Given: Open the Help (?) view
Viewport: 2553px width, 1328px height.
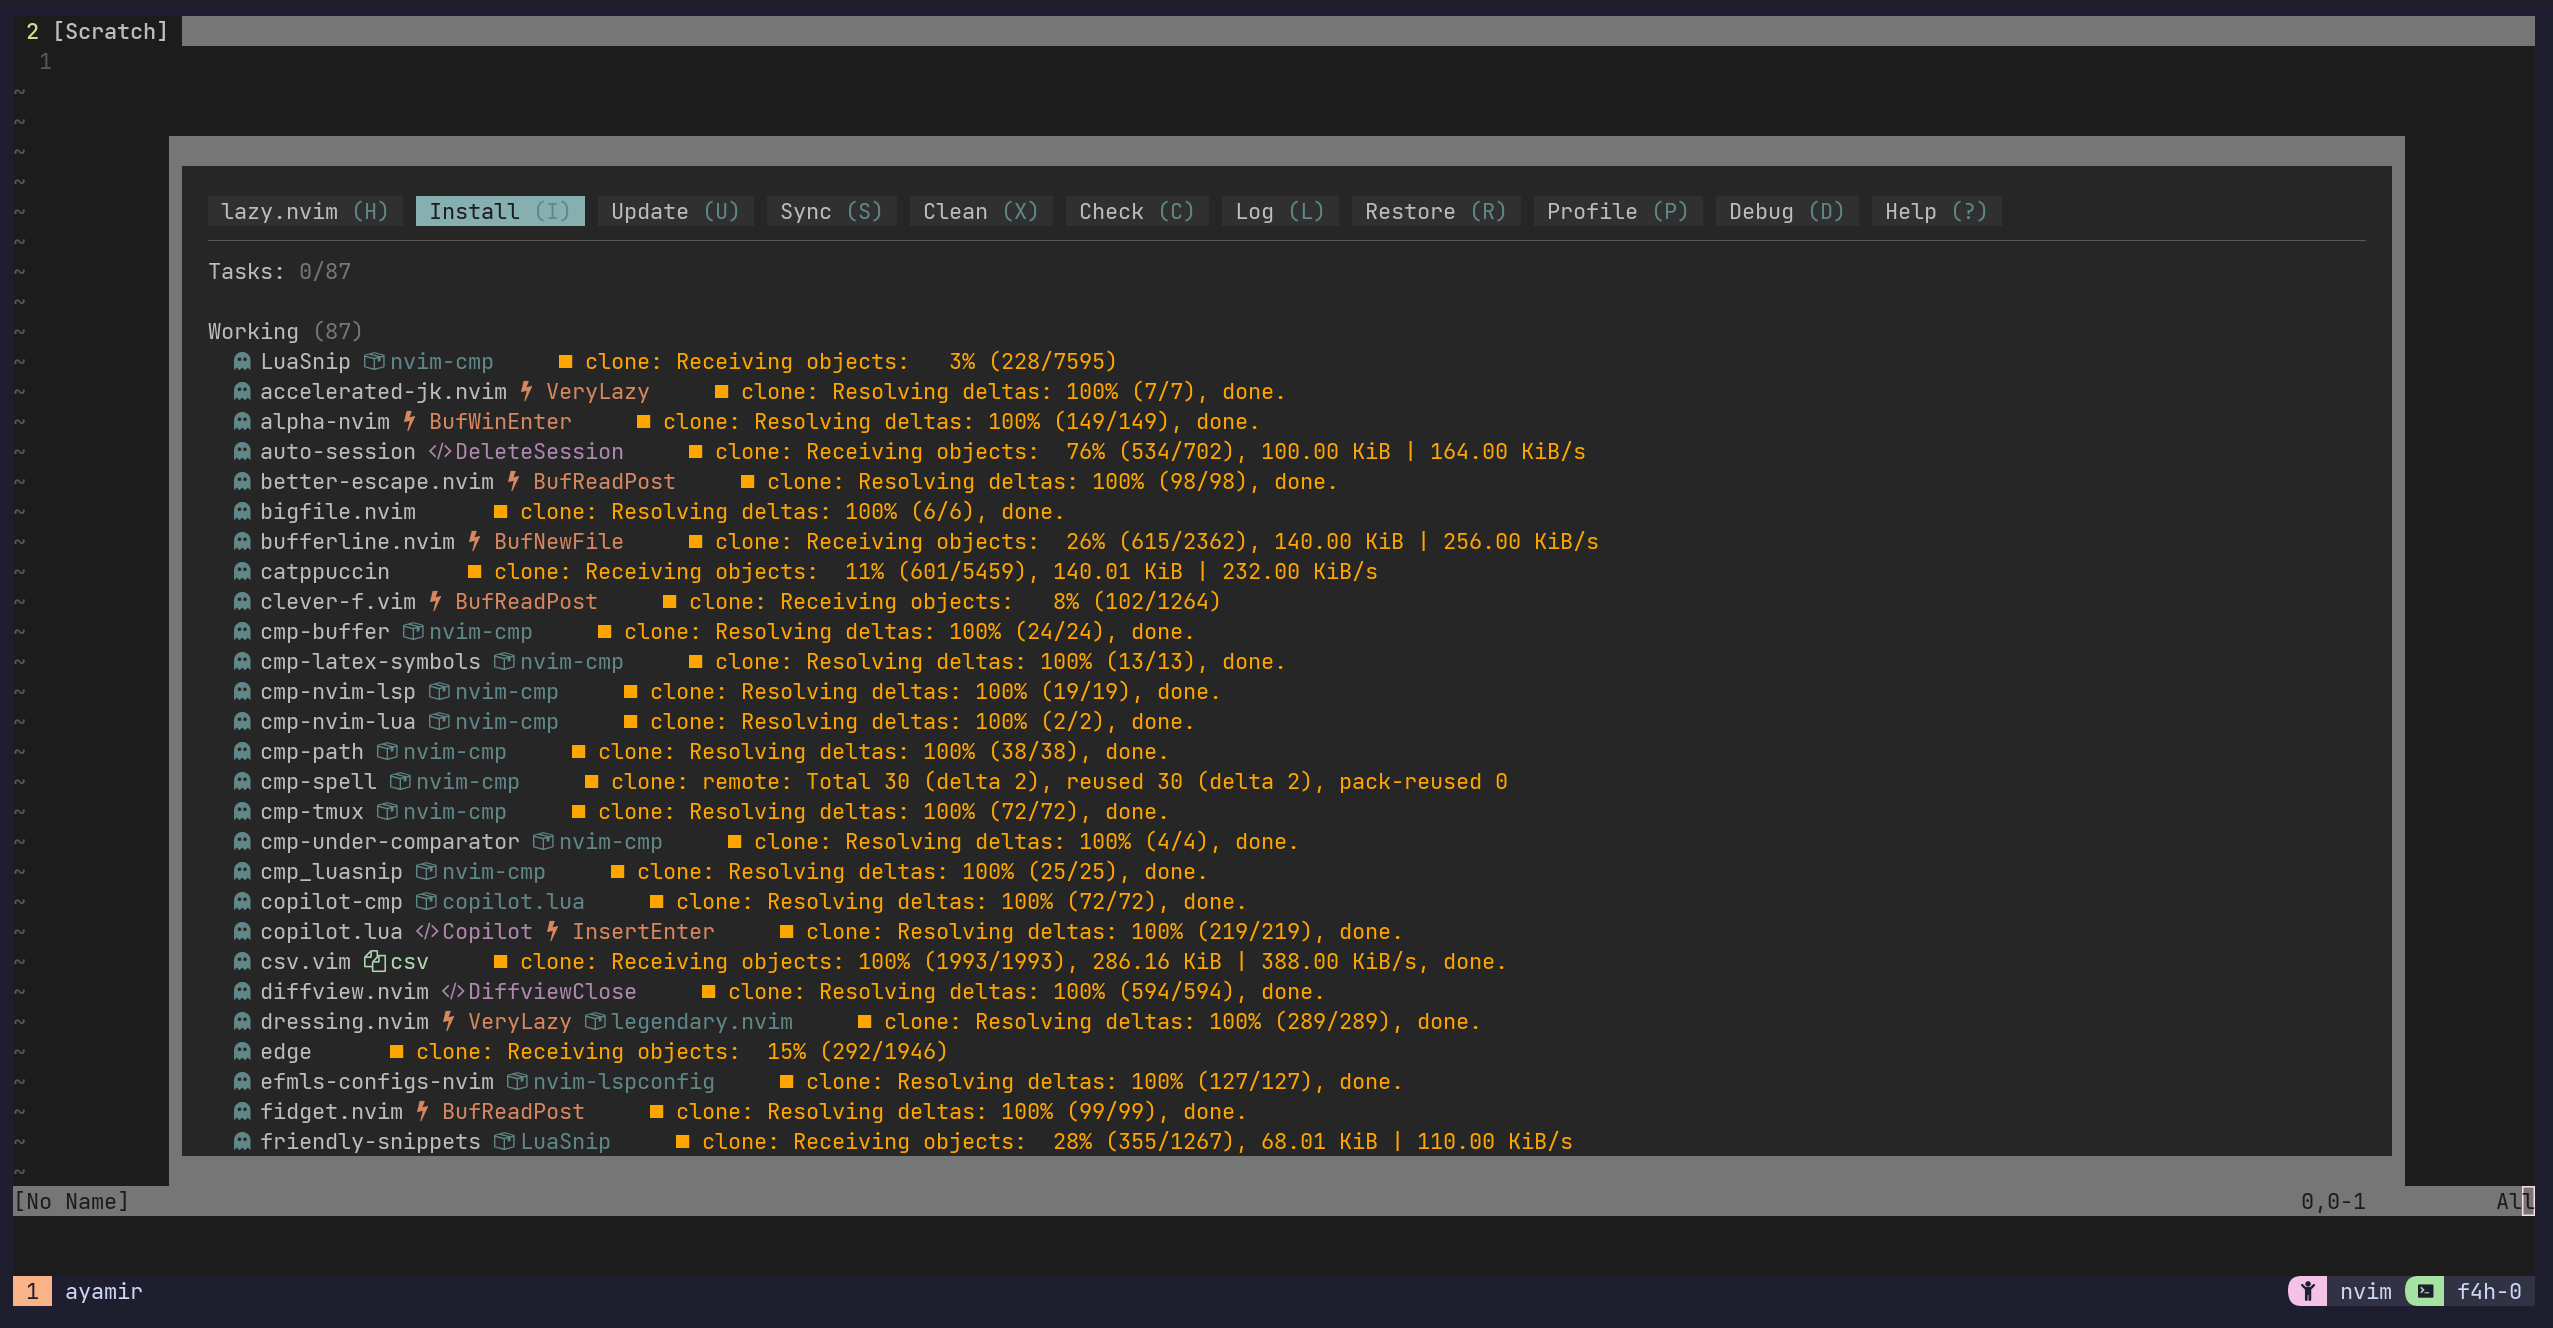Looking at the screenshot, I should click(x=1935, y=211).
